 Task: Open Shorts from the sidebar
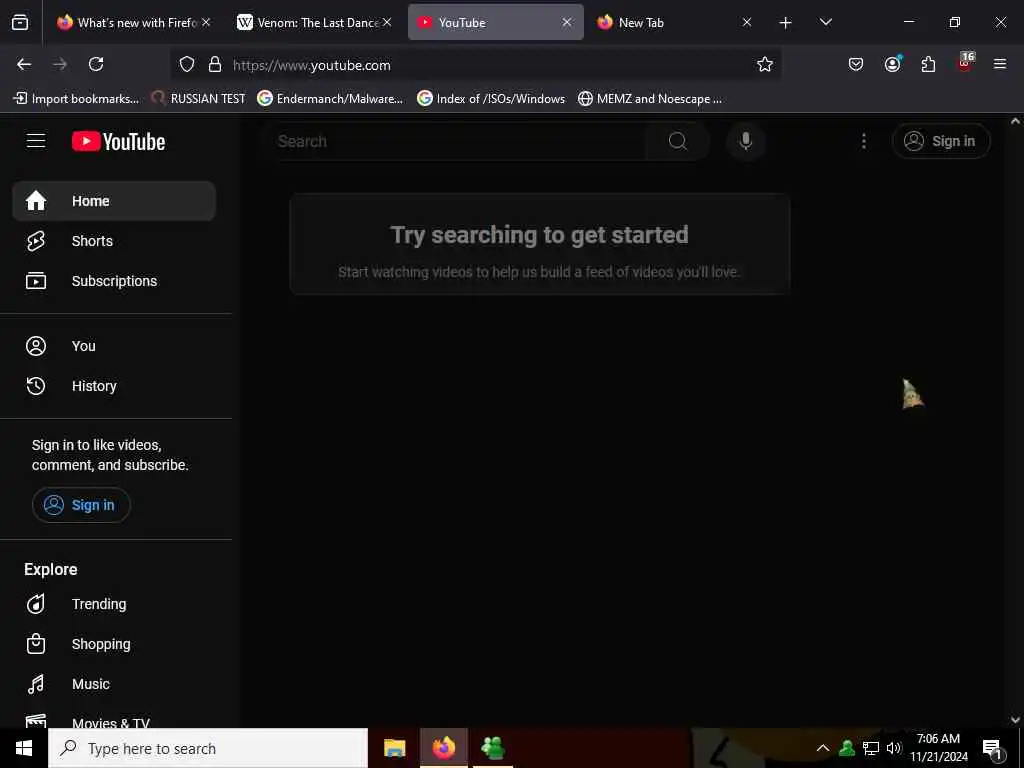(114, 241)
